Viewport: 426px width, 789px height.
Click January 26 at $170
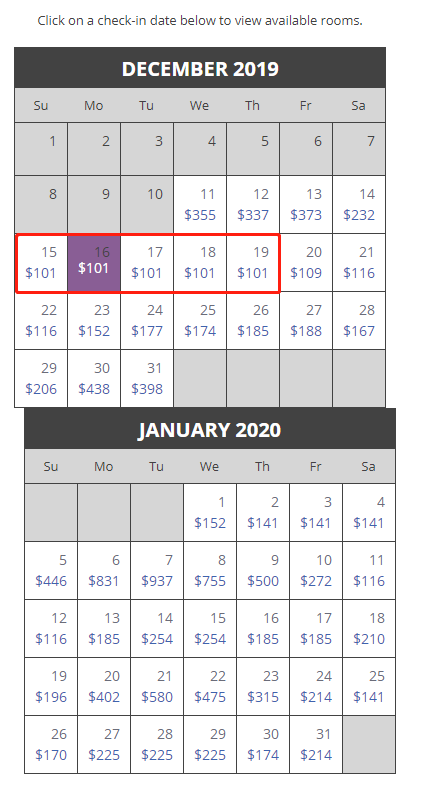51,745
